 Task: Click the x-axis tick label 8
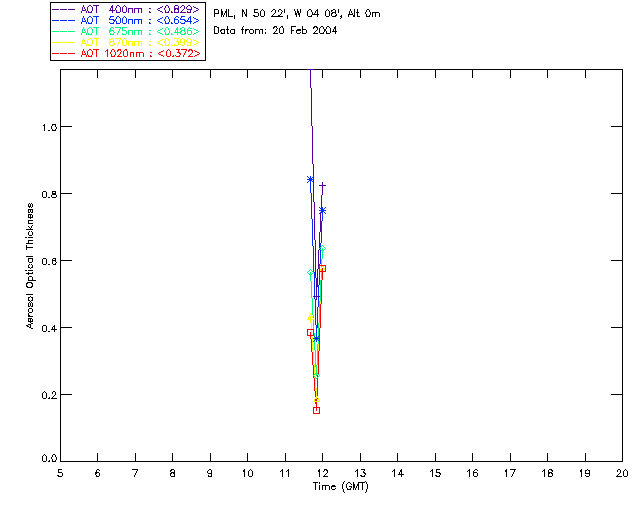coord(172,473)
